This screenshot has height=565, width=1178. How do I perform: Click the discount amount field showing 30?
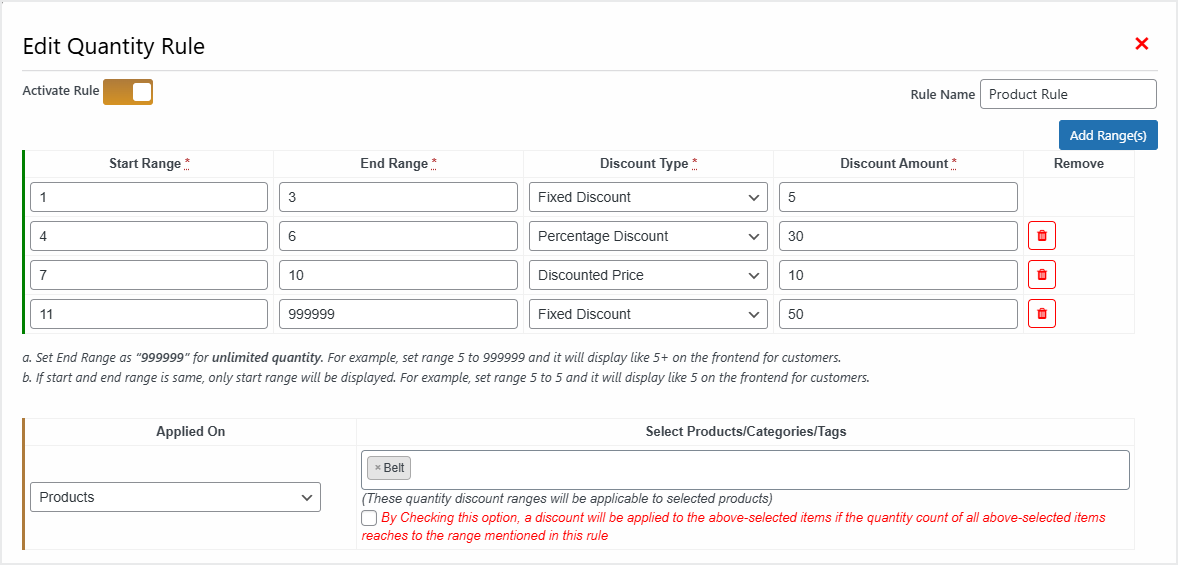point(898,236)
